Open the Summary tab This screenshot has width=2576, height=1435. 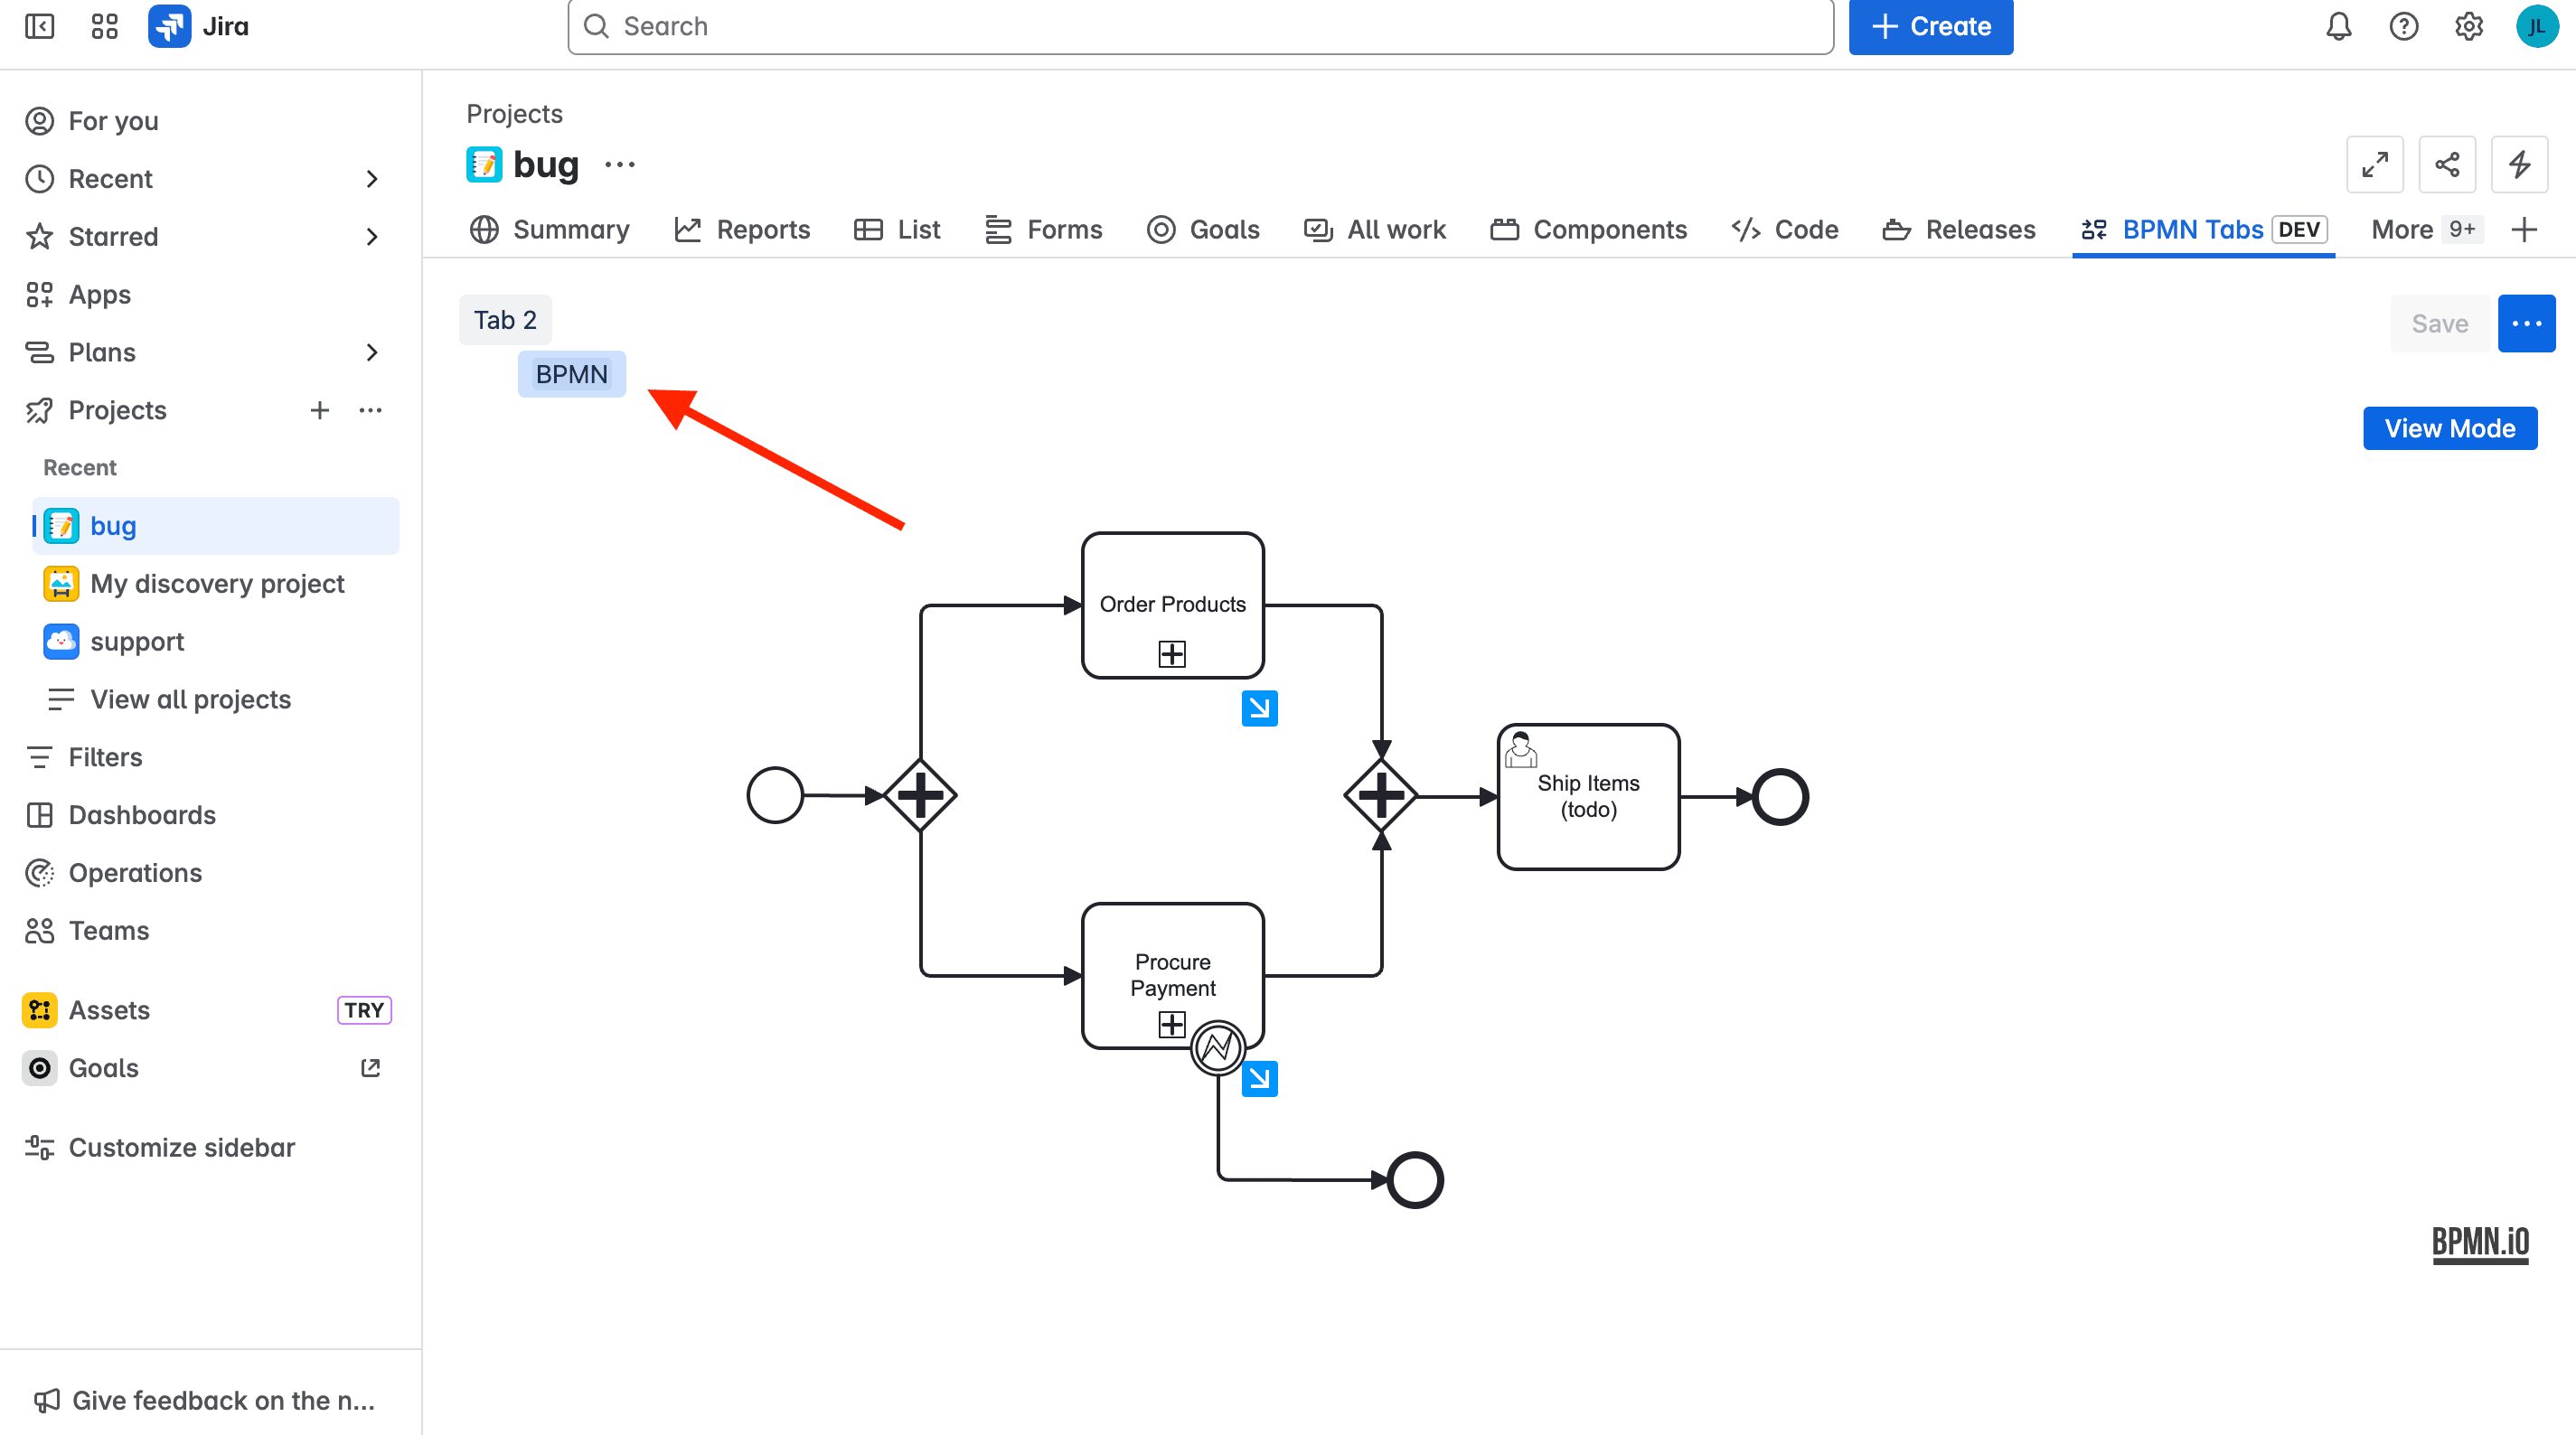(x=550, y=230)
